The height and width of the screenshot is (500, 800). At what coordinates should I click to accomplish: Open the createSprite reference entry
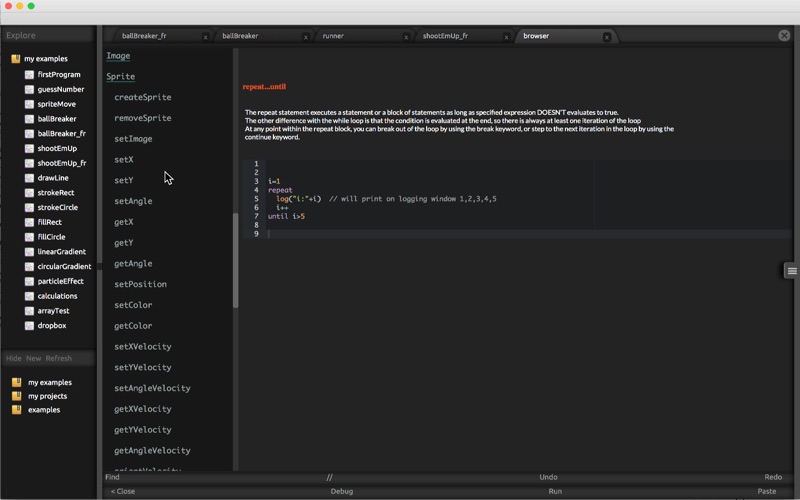point(143,97)
